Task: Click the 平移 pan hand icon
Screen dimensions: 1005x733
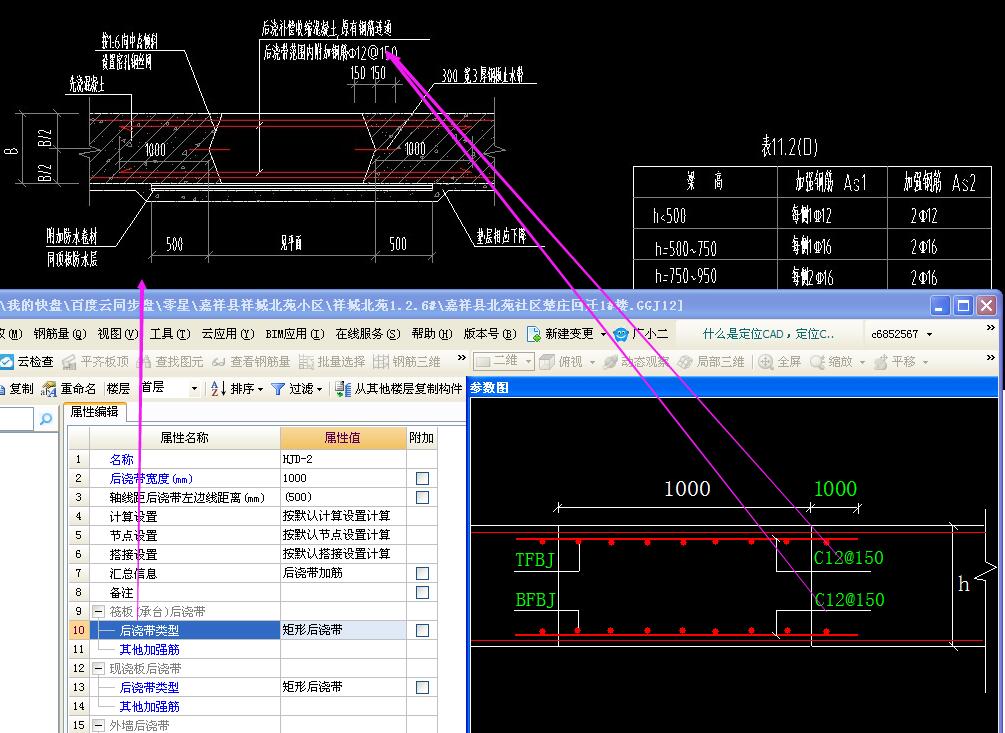Action: 881,362
